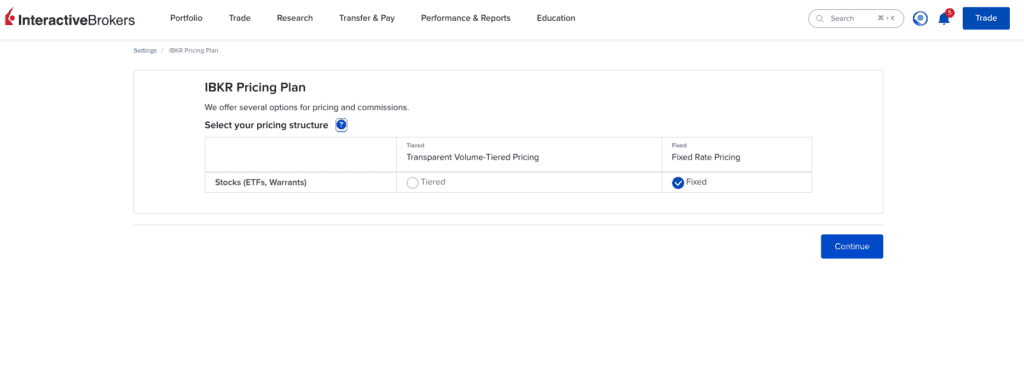The image size is (1024, 367).
Task: Go to Settings breadcrumb link
Action: coord(145,50)
